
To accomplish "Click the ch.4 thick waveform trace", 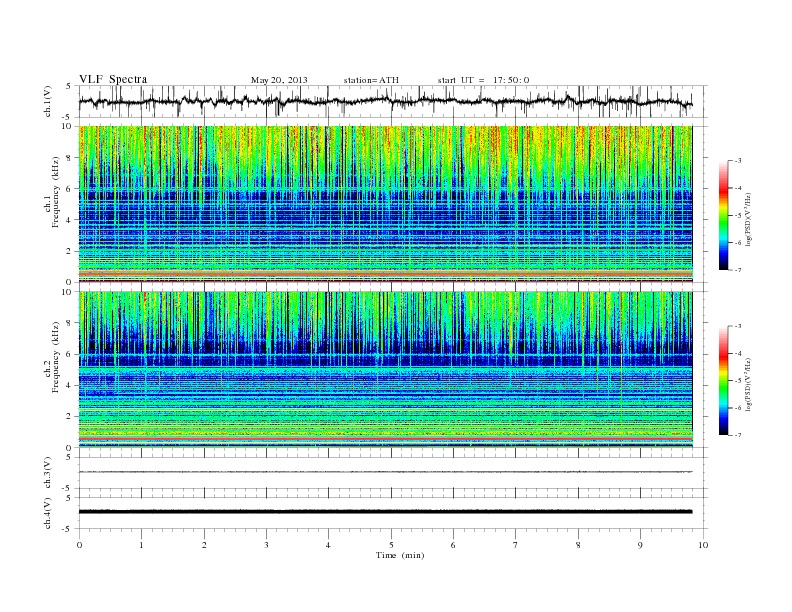I will pyautogui.click(x=385, y=512).
